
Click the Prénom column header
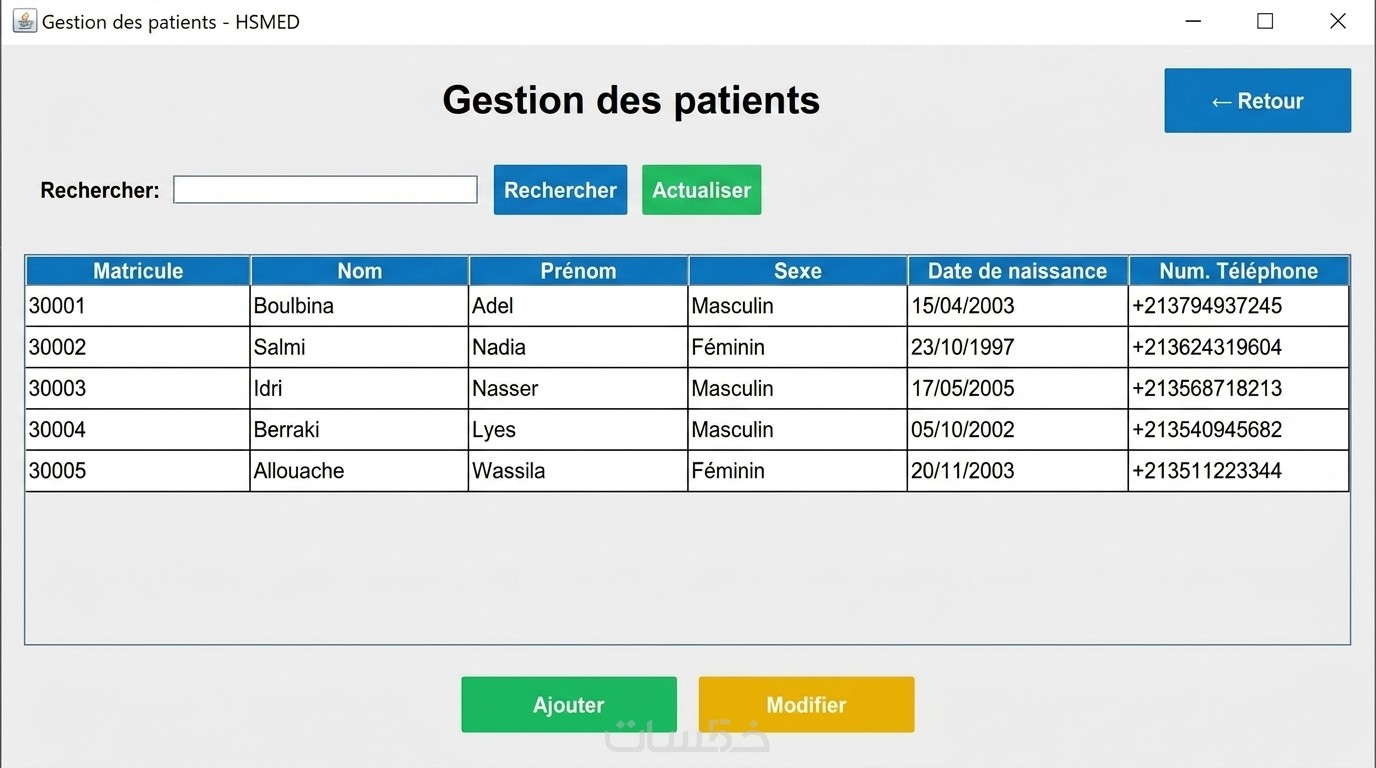coord(578,271)
